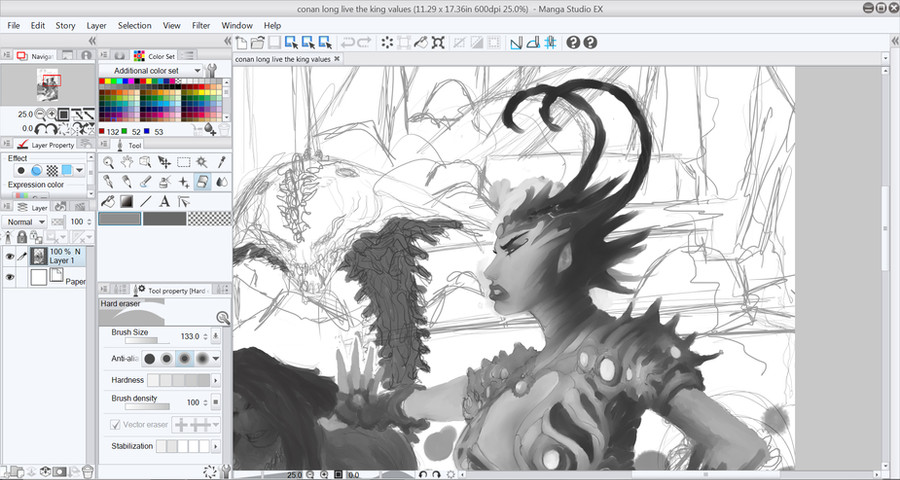Image resolution: width=900 pixels, height=480 pixels.
Task: Open Help question mark button
Action: (573, 42)
